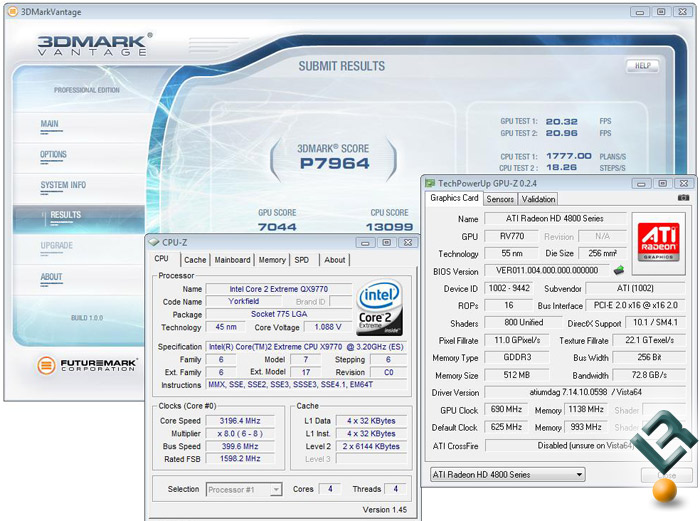
Task: Click the Instructions field in CPU-Z
Action: [306, 385]
